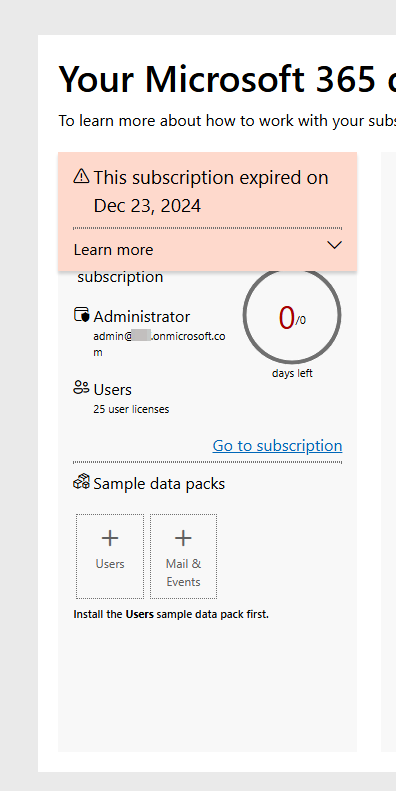Click the Sample data packs boxes icon

click(81, 482)
